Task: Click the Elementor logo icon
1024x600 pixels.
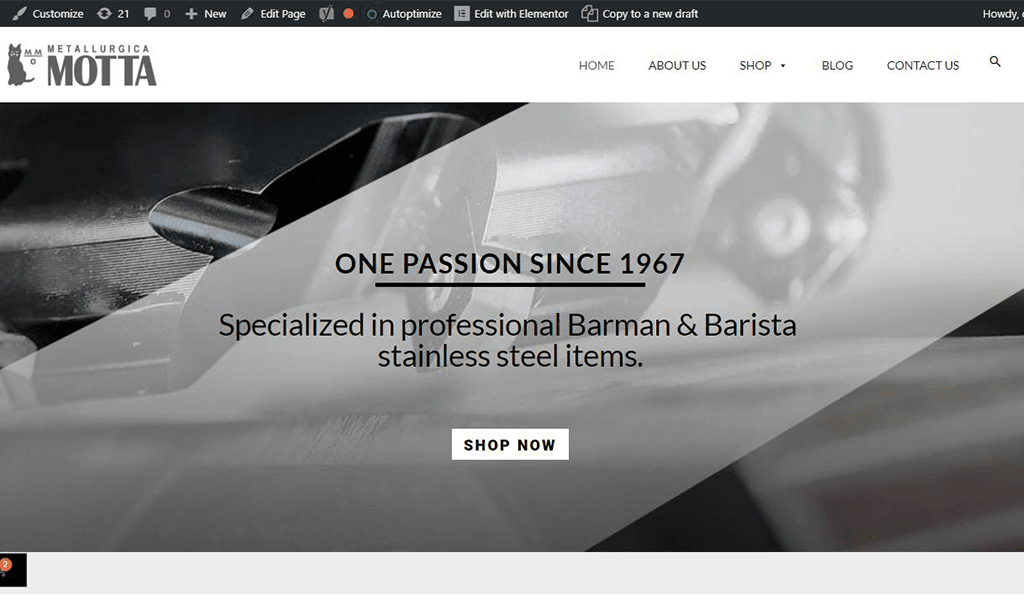Action: [462, 13]
